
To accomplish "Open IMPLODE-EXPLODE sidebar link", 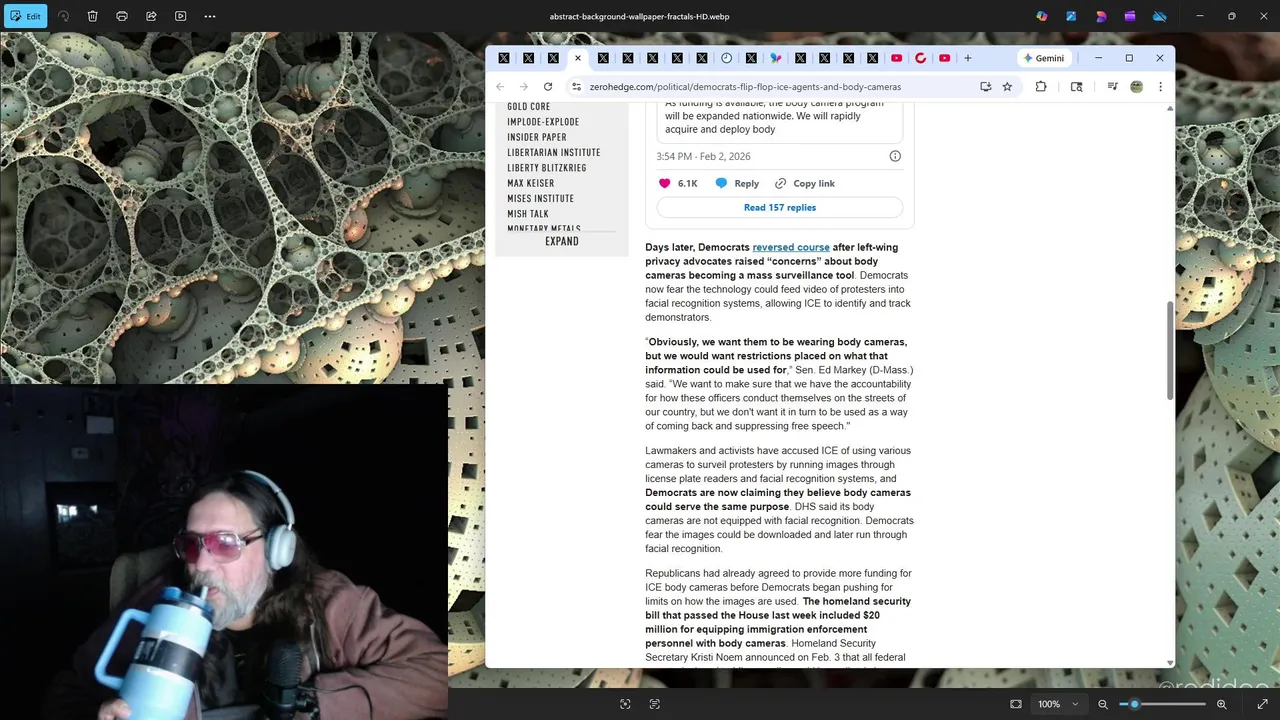I will coord(543,122).
